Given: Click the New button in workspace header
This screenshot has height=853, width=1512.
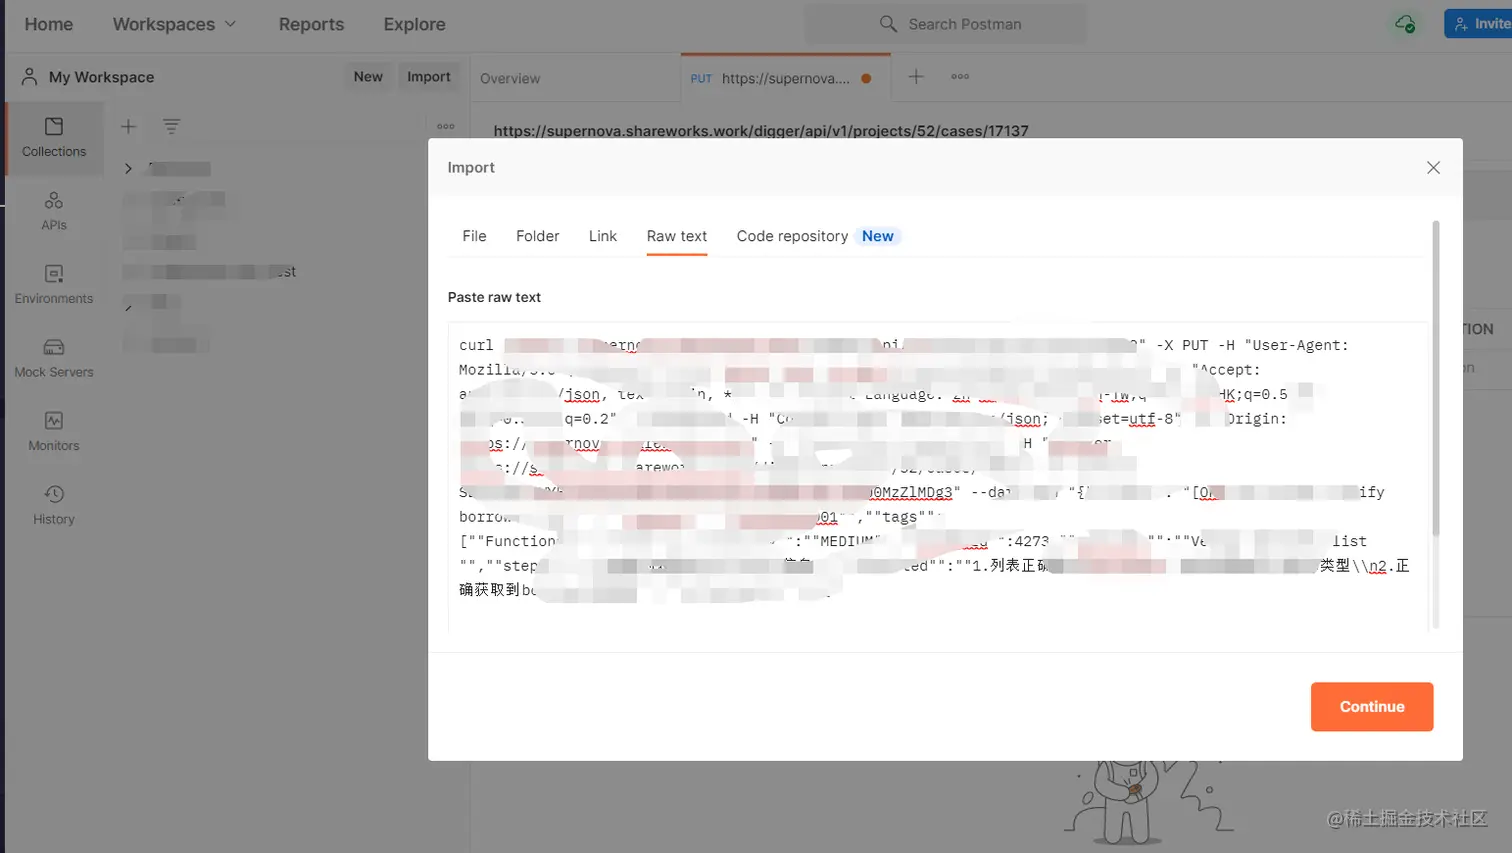Looking at the screenshot, I should (368, 77).
